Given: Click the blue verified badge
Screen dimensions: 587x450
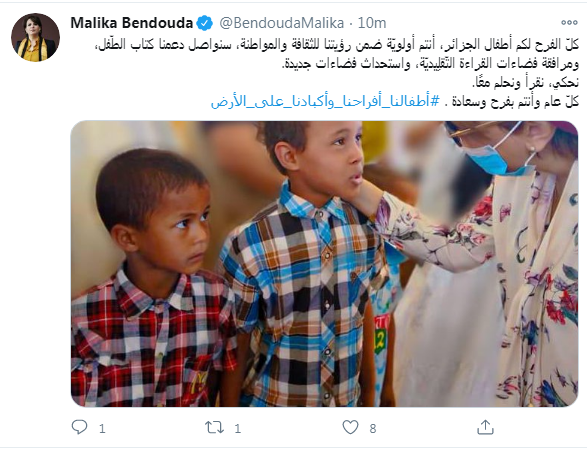Looking at the screenshot, I should 205,23.
